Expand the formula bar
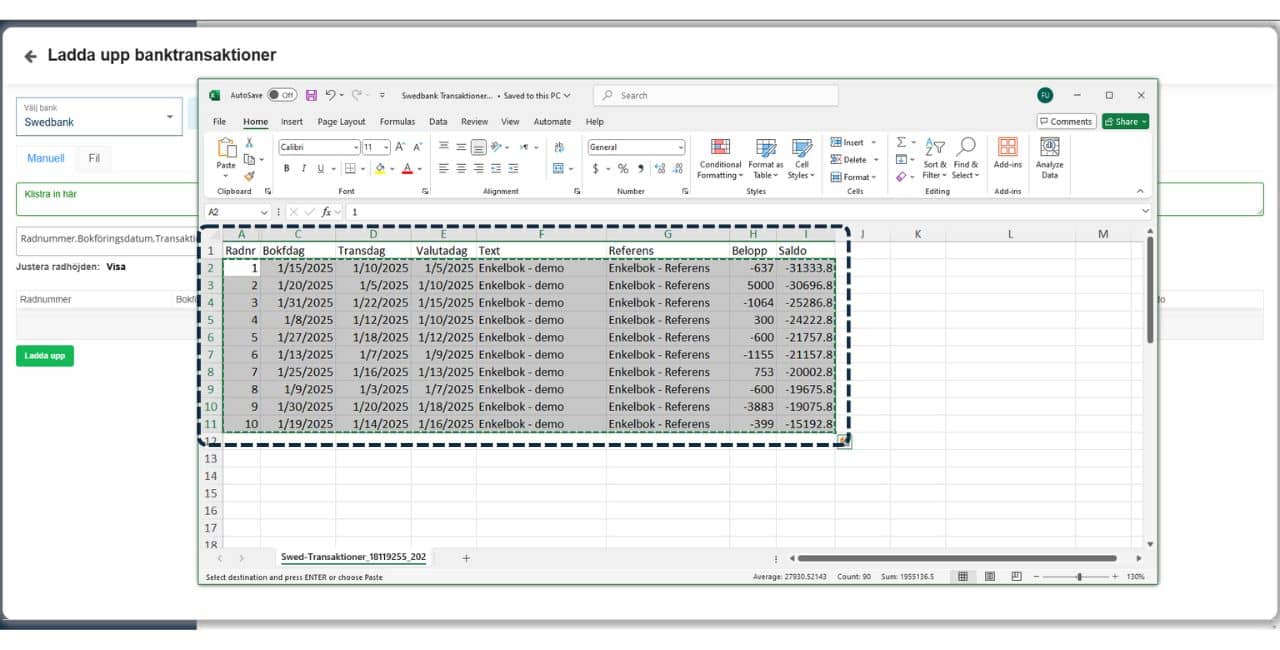 point(1145,212)
